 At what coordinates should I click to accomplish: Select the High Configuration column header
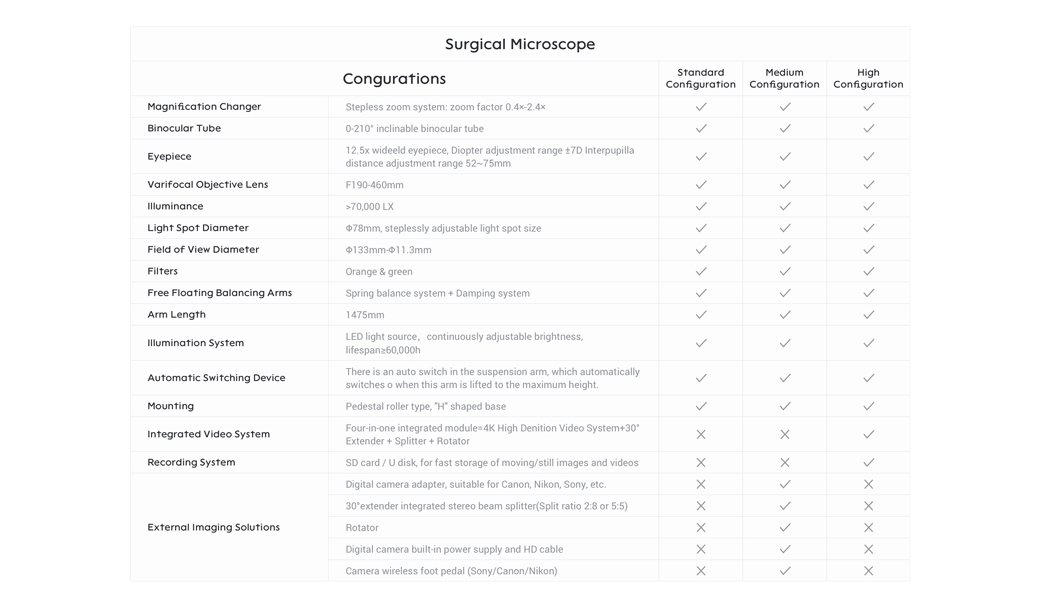[x=868, y=78]
